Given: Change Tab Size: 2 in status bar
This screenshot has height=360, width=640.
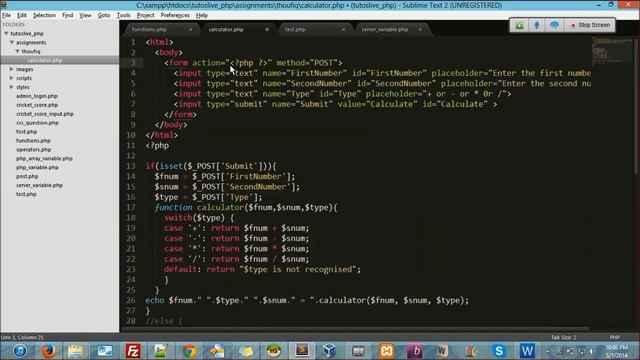Looking at the screenshot, I should [x=563, y=338].
